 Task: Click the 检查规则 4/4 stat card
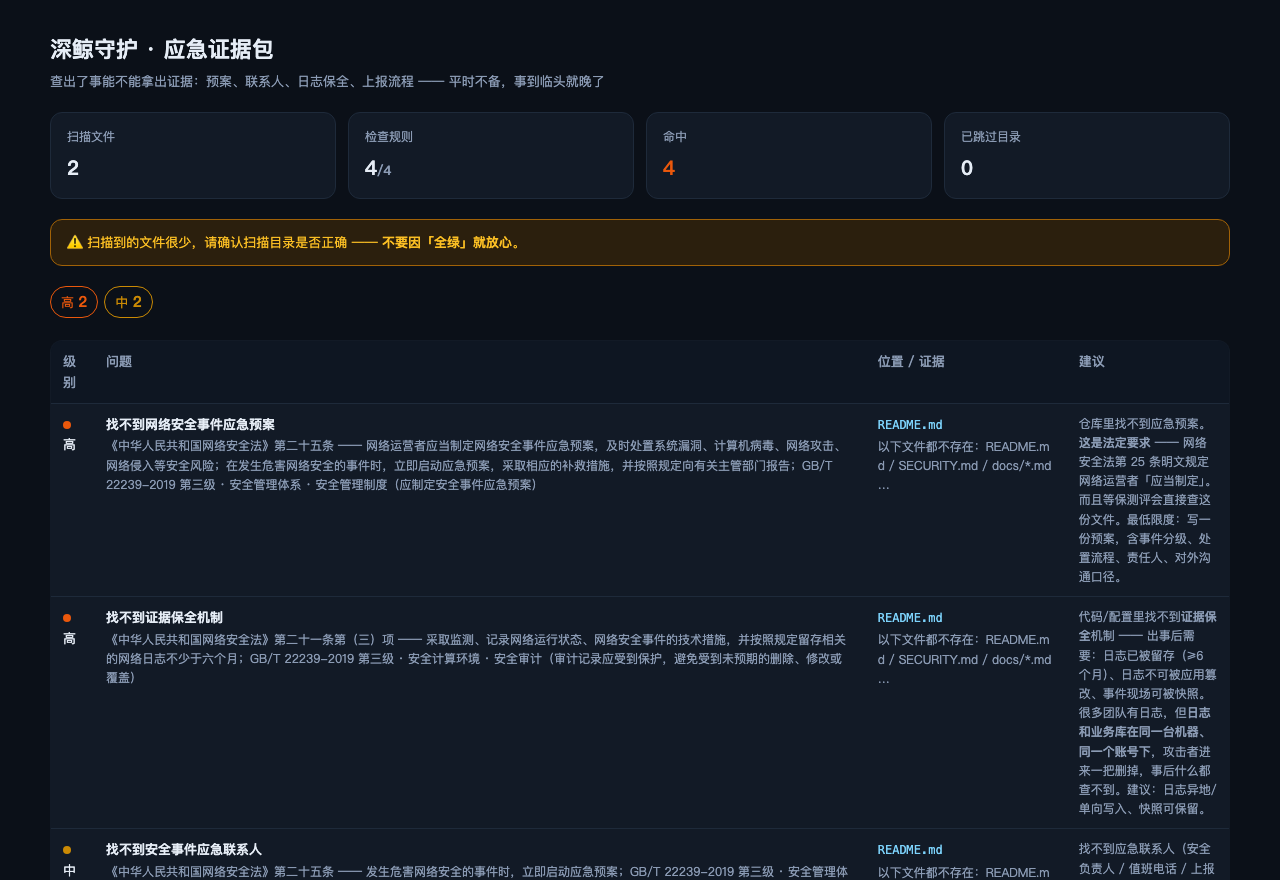(x=491, y=155)
